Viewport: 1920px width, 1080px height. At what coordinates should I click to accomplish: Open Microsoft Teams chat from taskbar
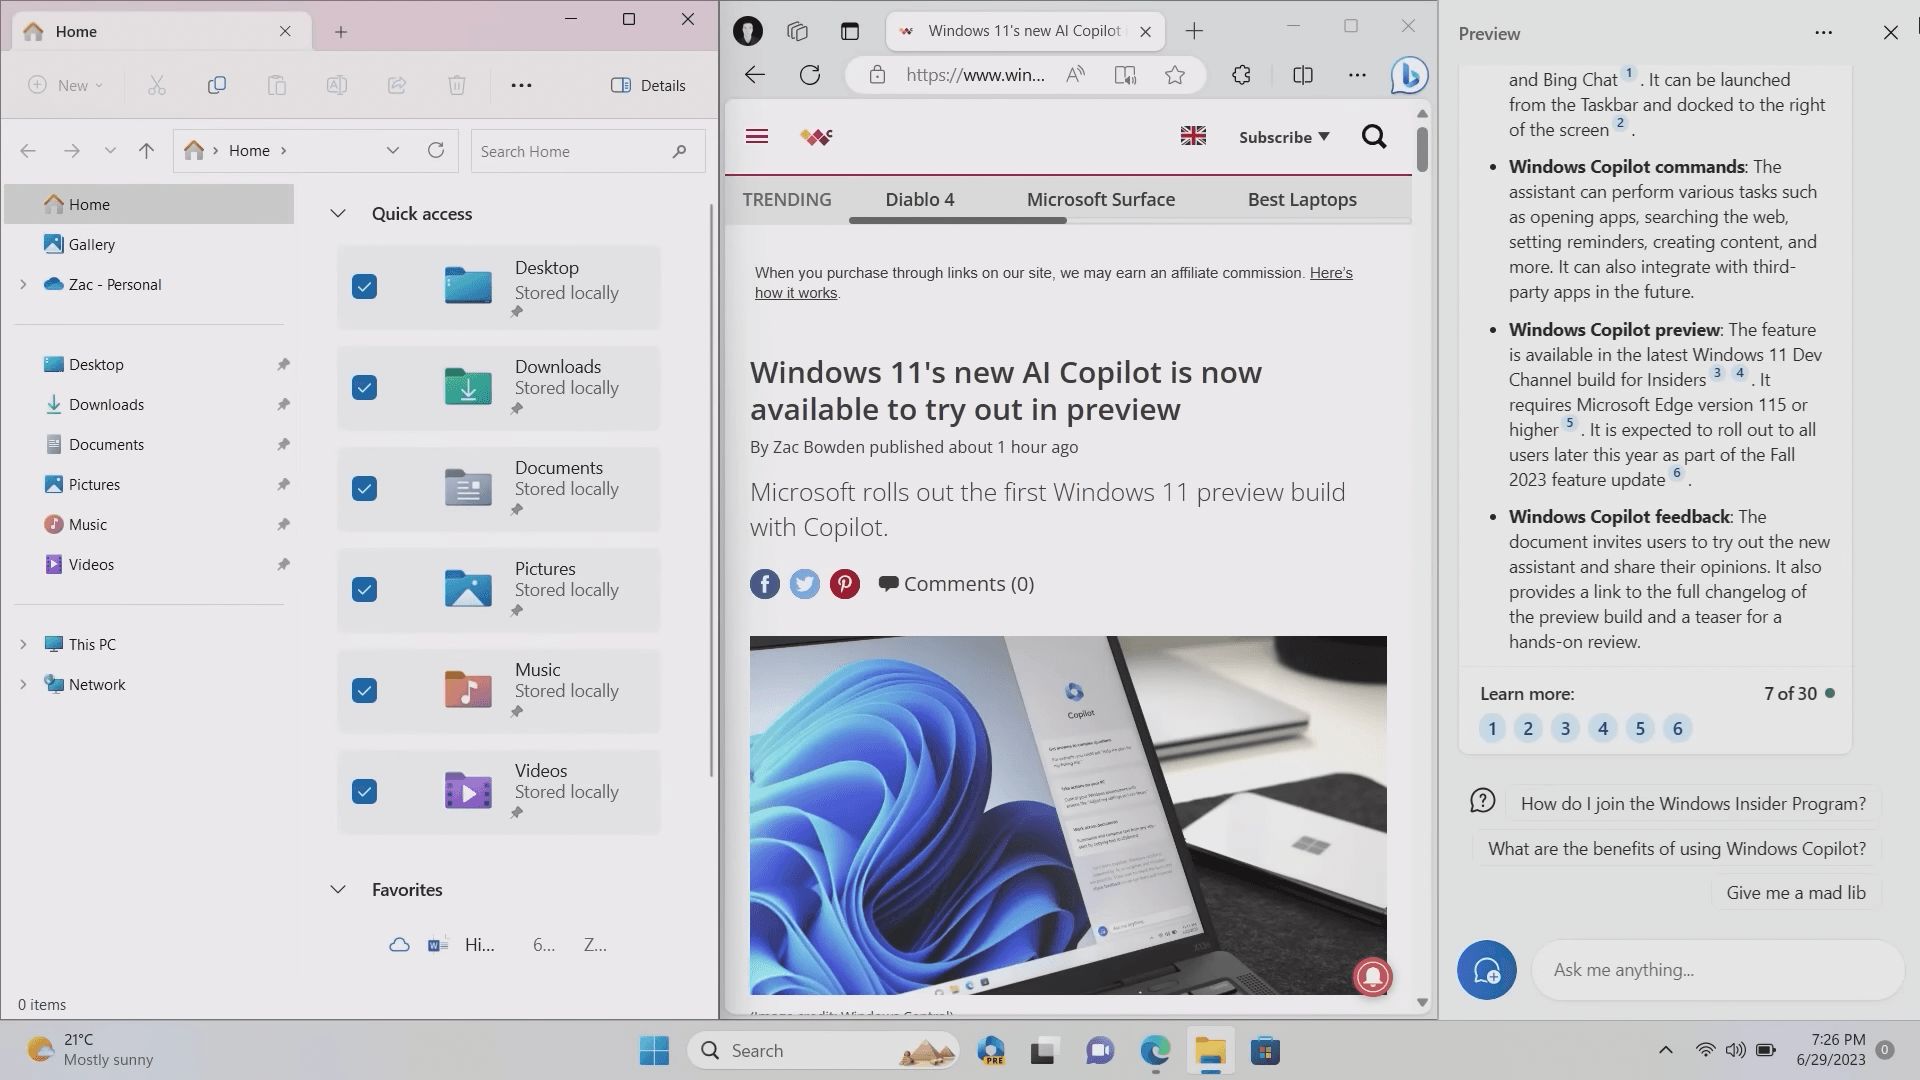point(1099,1050)
